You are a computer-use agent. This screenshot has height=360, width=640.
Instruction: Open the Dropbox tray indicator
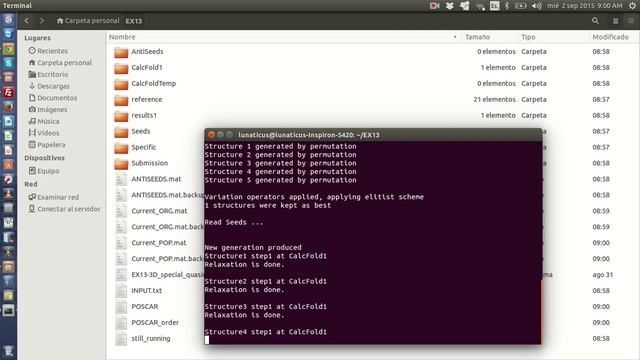(x=449, y=6)
